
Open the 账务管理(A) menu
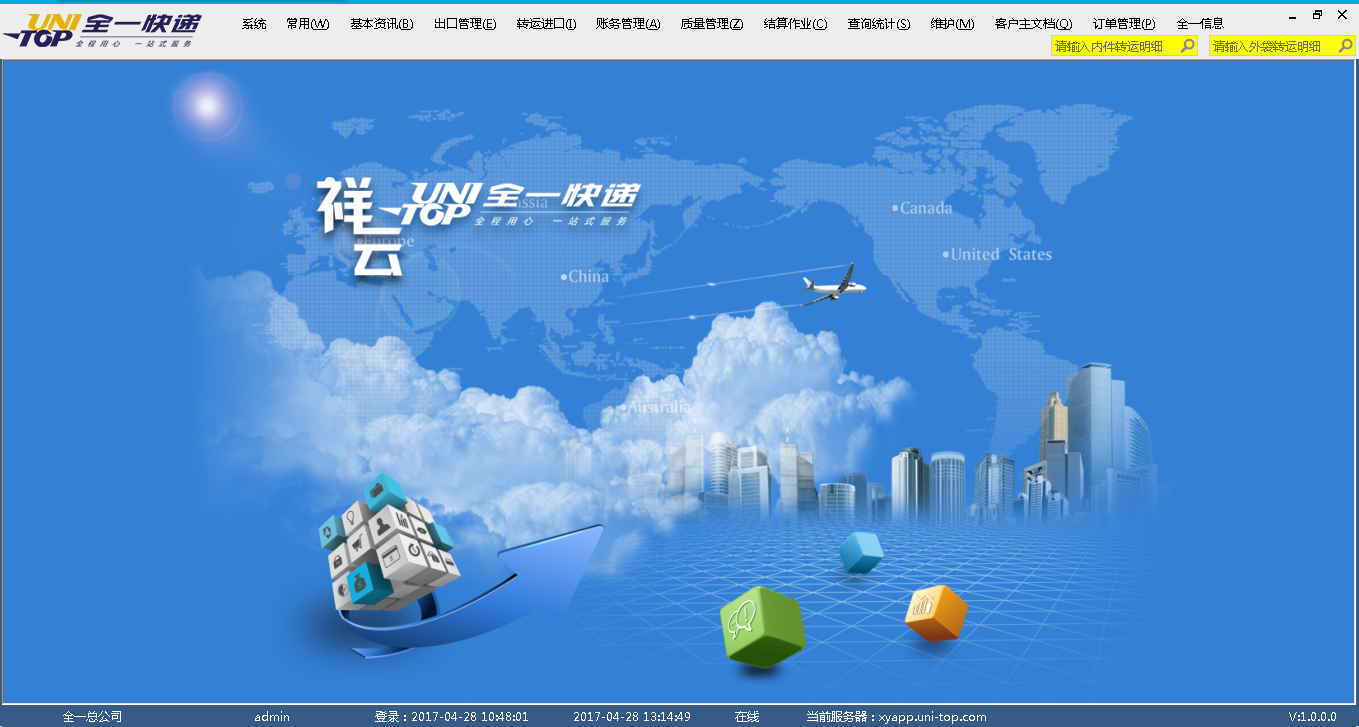tap(628, 24)
